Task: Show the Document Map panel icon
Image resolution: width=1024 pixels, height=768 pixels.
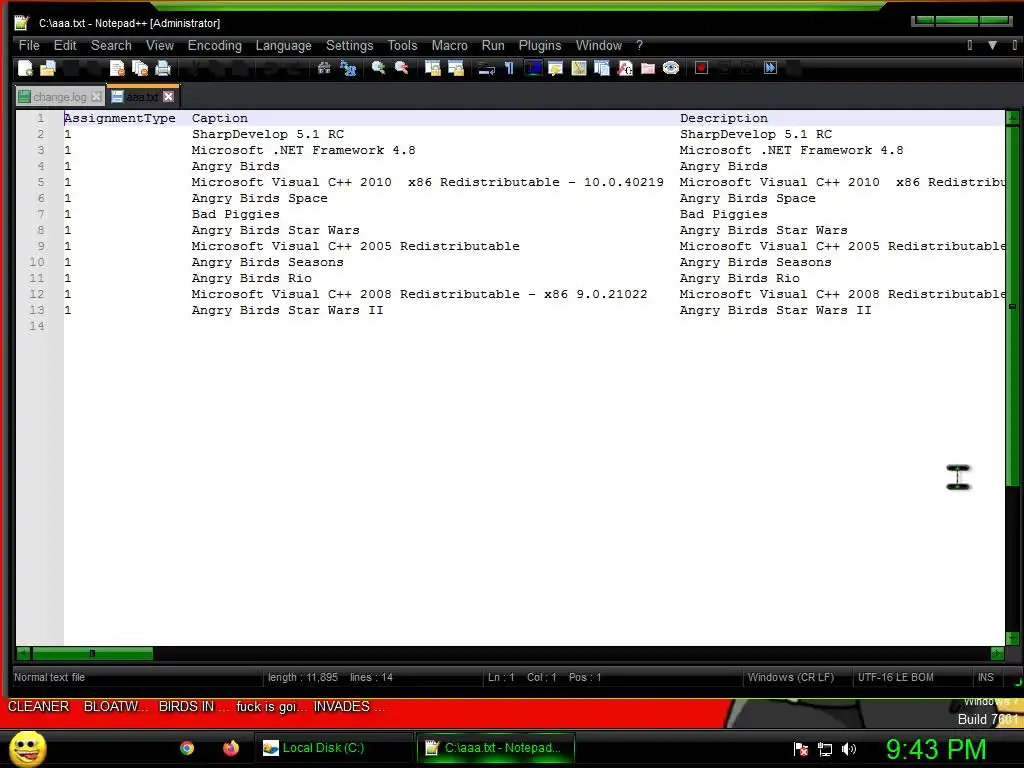Action: coord(579,68)
